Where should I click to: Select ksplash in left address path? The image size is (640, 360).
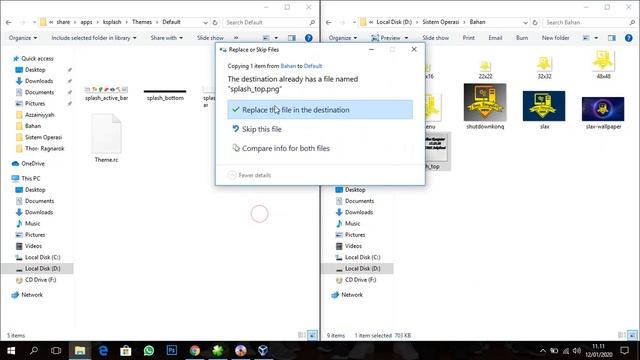[112, 22]
